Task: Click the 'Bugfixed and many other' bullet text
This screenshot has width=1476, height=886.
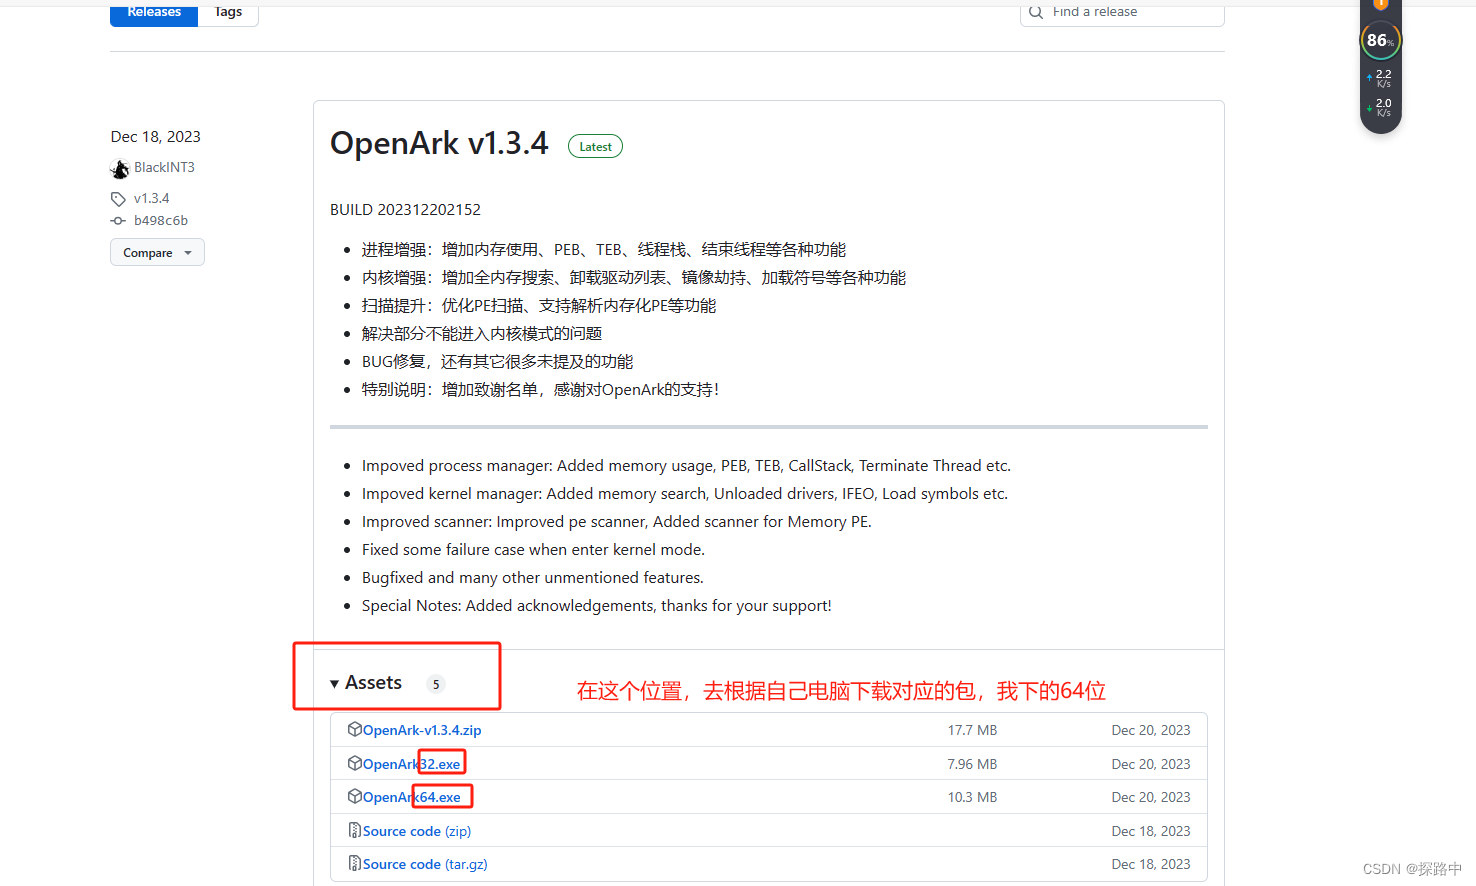Action: click(532, 577)
